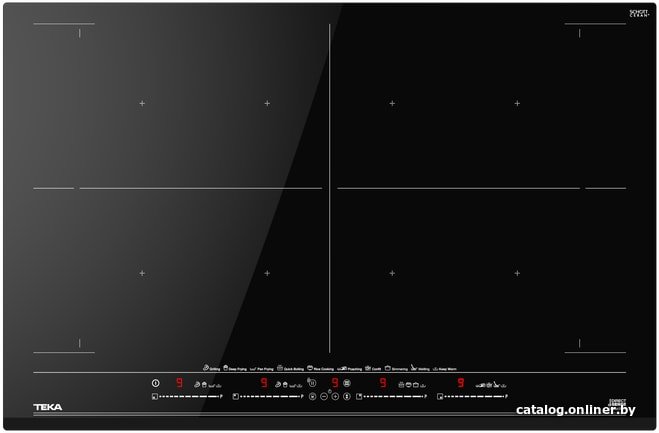
Task: Click the catalog.onliner.by watermark link
Action: [x=575, y=410]
